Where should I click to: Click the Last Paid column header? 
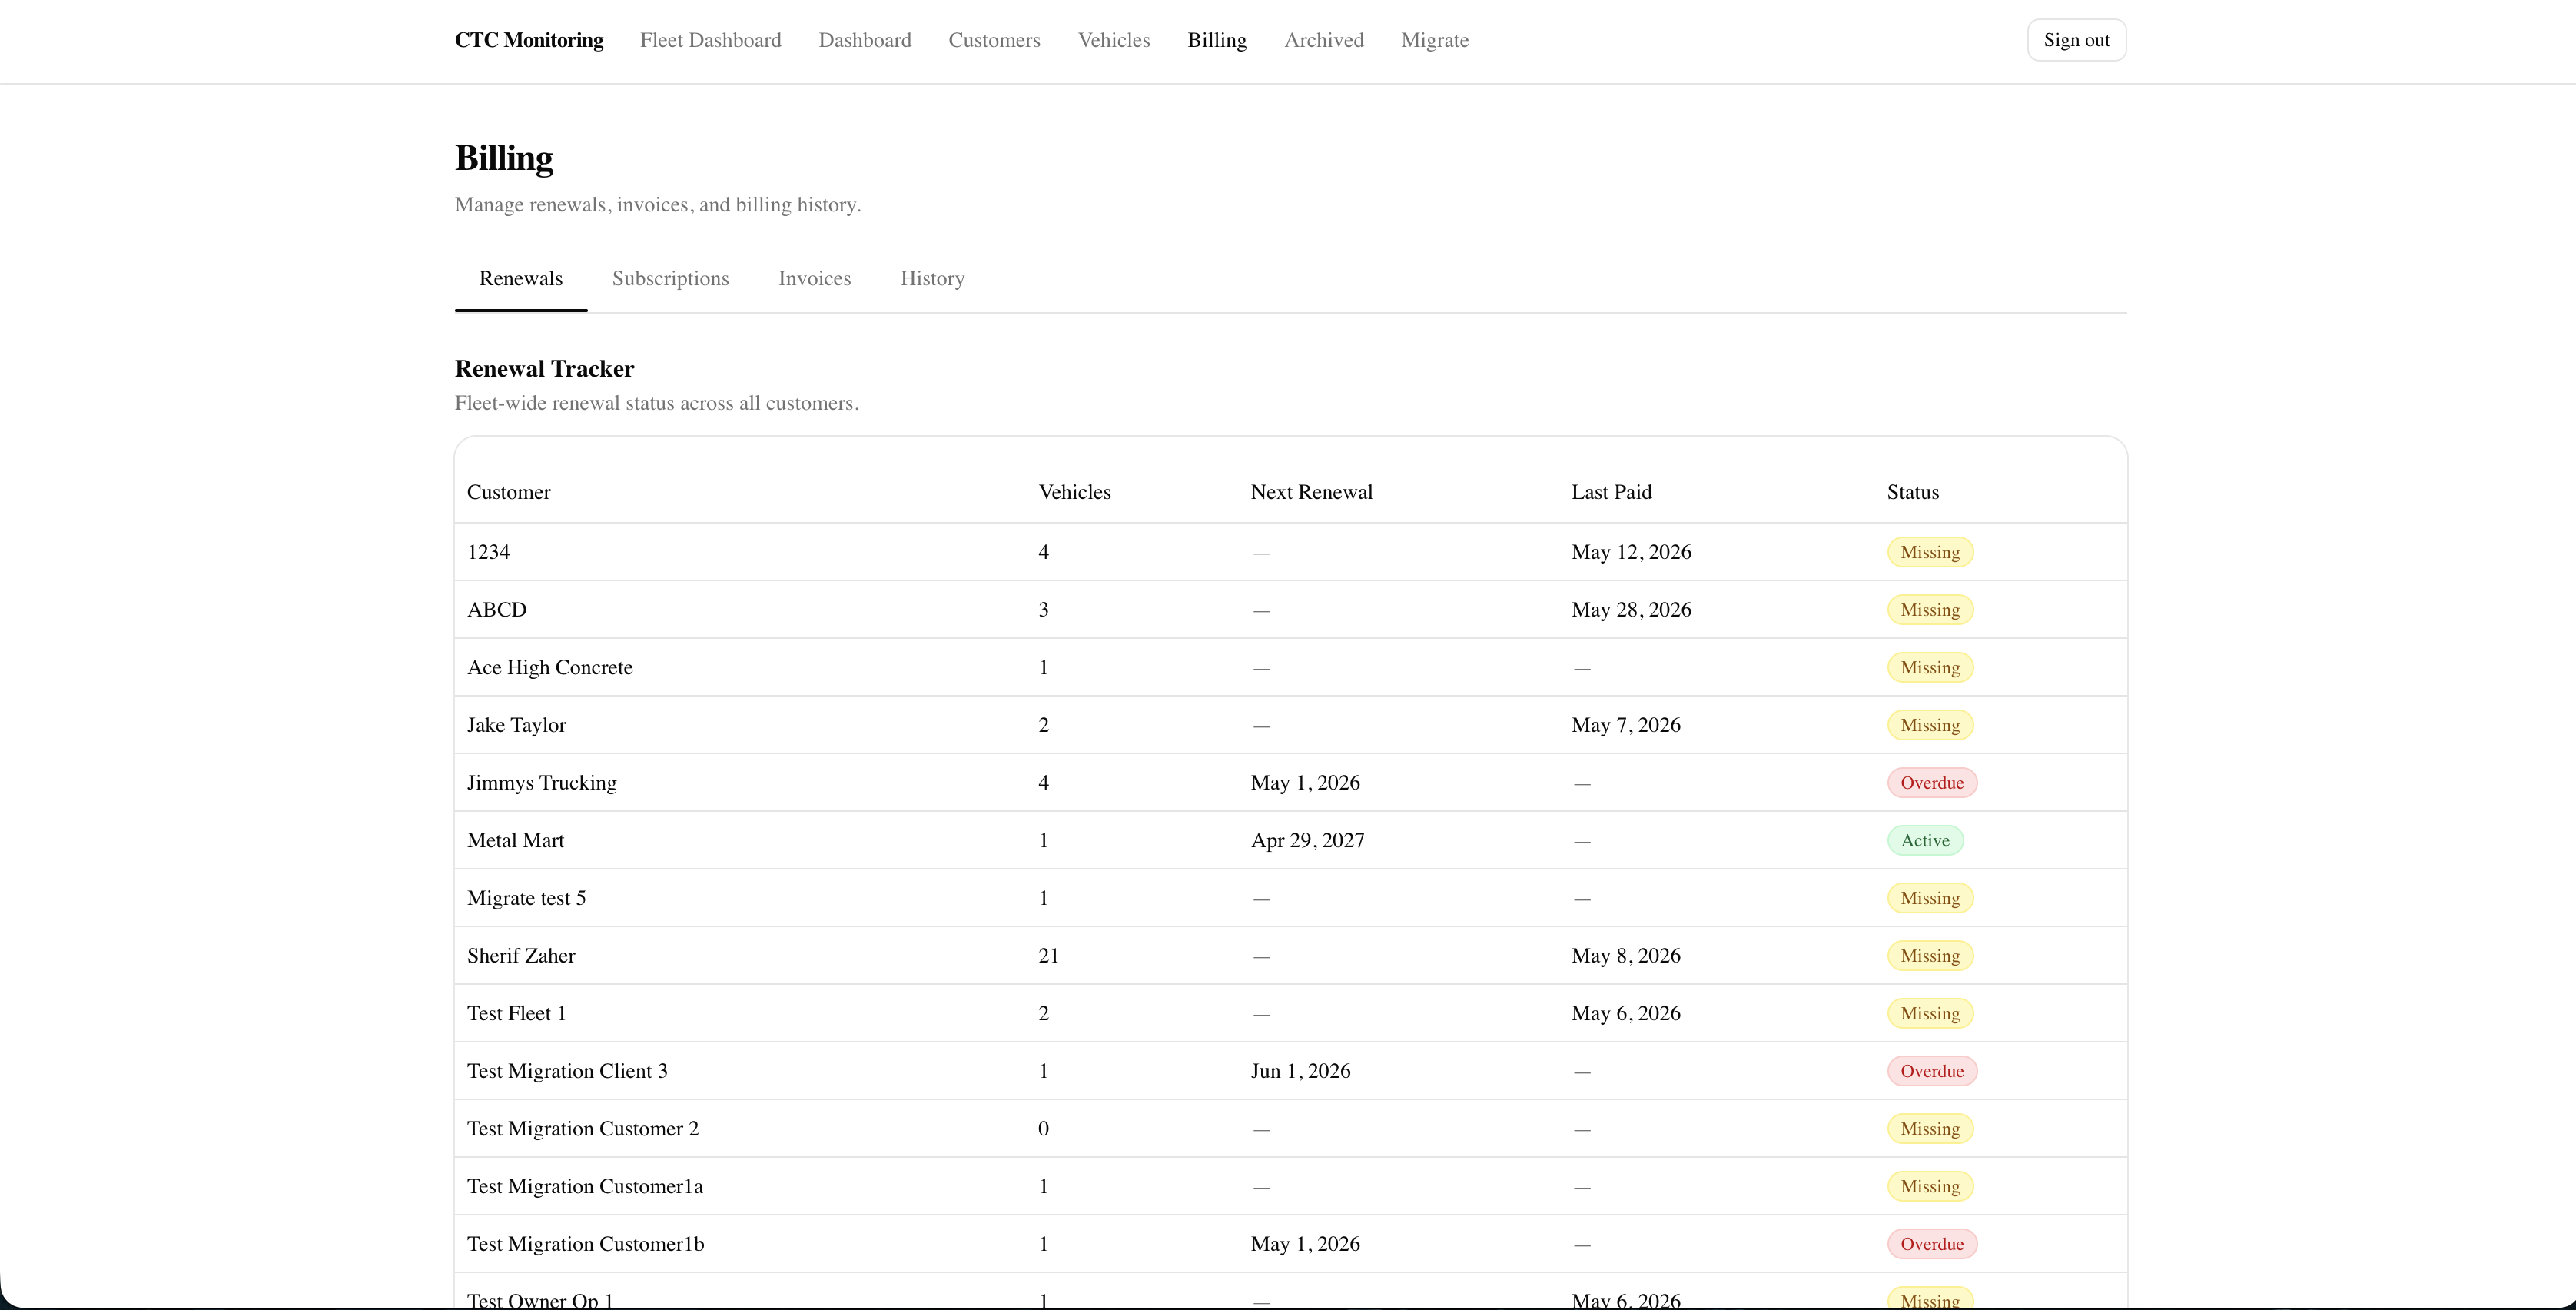point(1611,492)
